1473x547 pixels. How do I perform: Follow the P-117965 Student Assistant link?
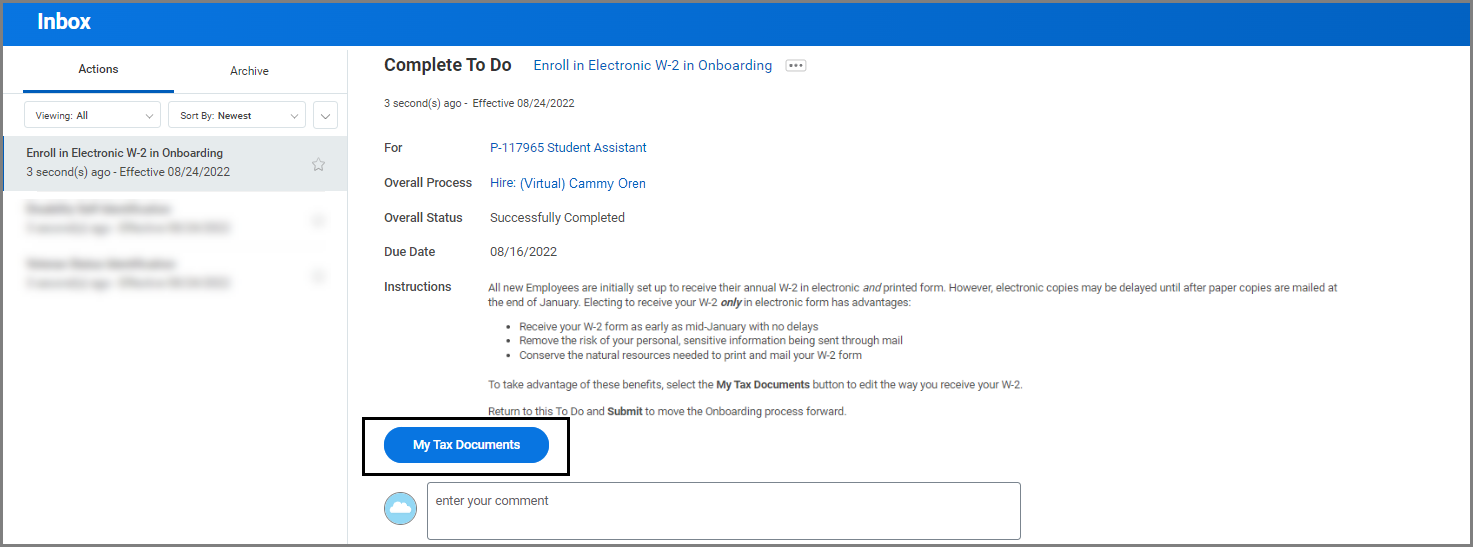[568, 148]
